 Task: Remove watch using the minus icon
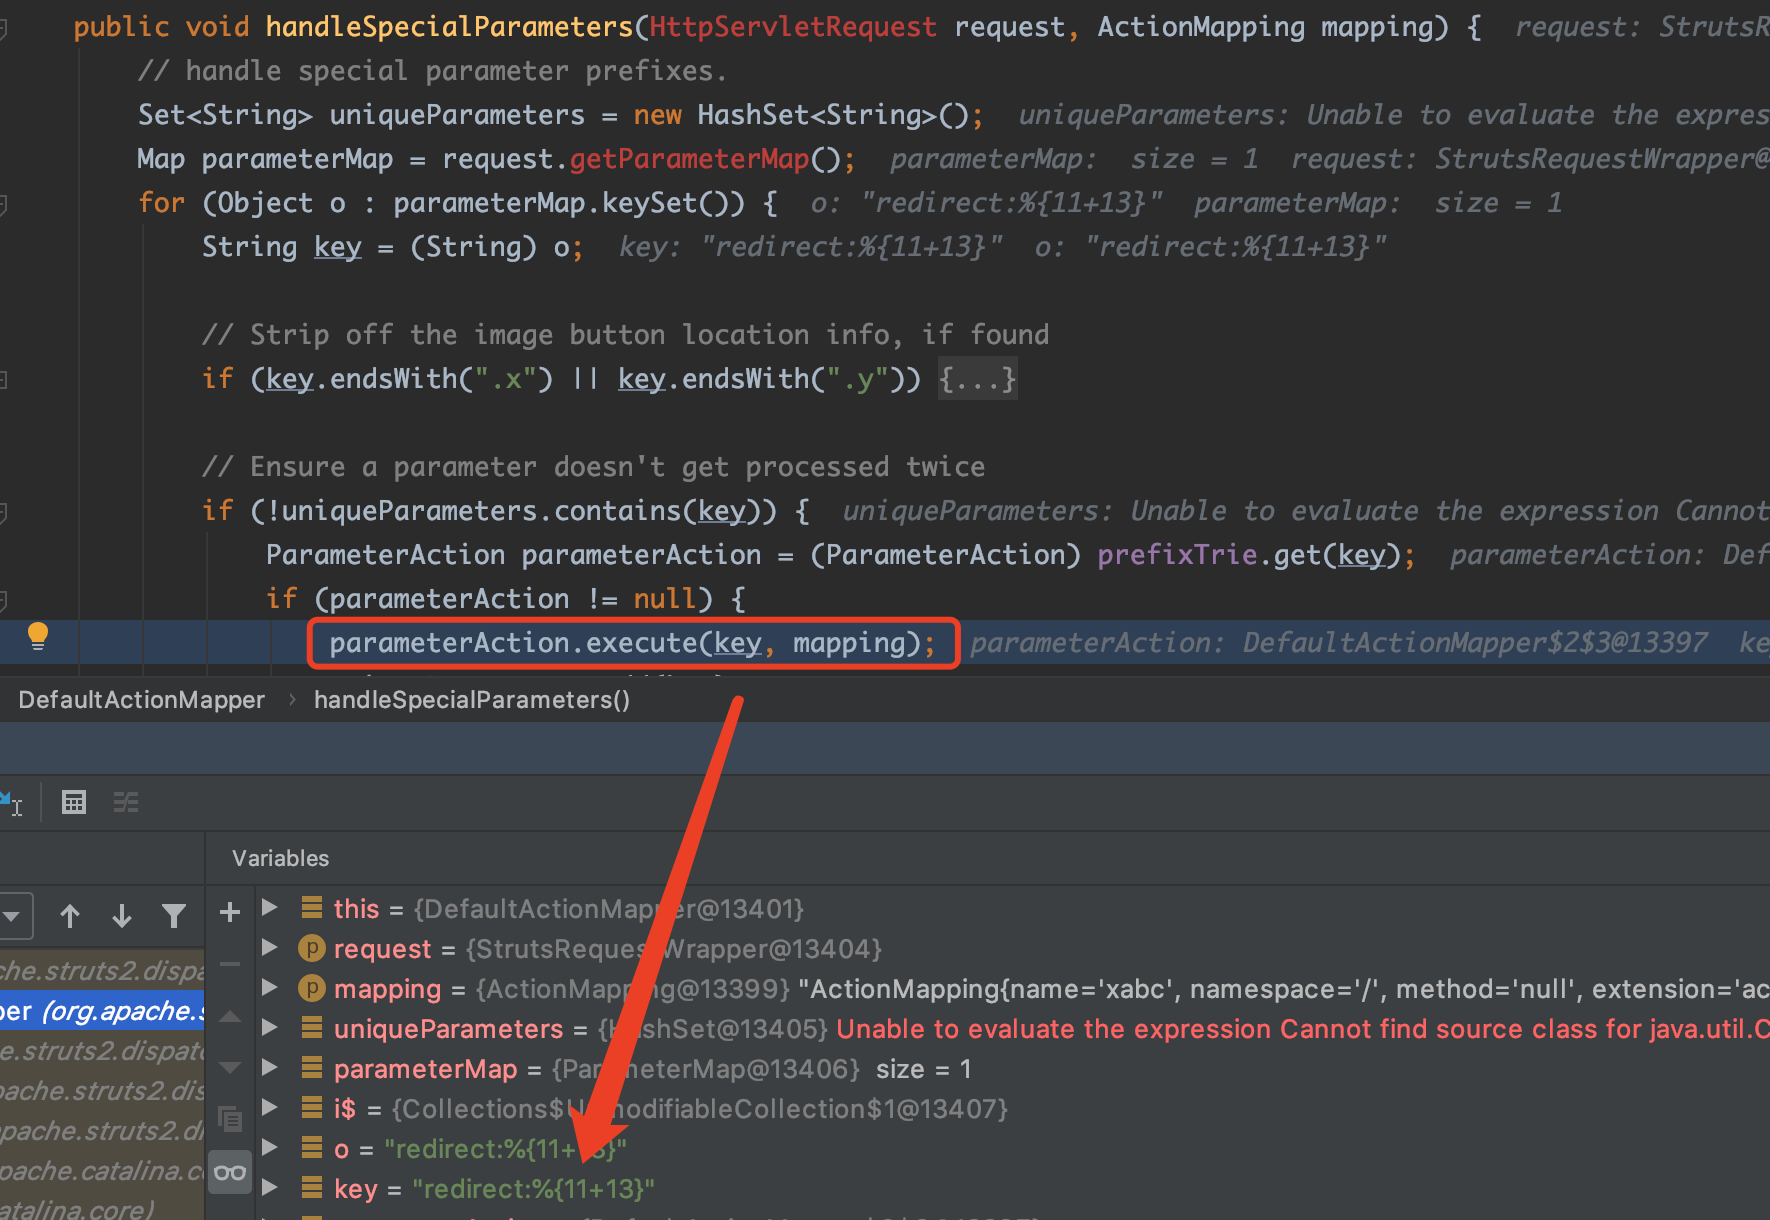pyautogui.click(x=230, y=965)
